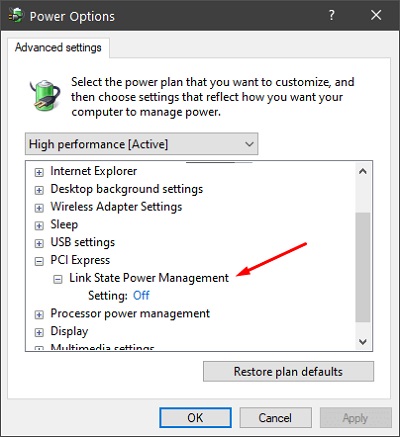Image resolution: width=400 pixels, height=437 pixels.
Task: Expand Desktop background settings plus box
Action: pos(39,190)
